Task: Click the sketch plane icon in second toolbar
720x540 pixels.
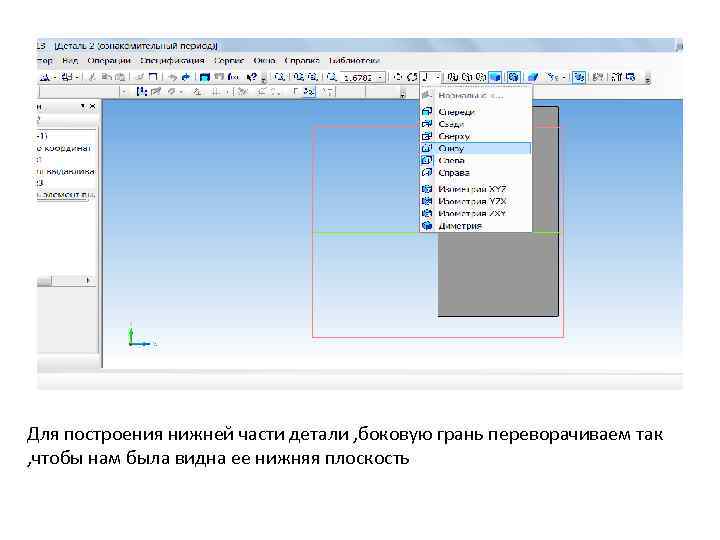Action: pos(156,92)
